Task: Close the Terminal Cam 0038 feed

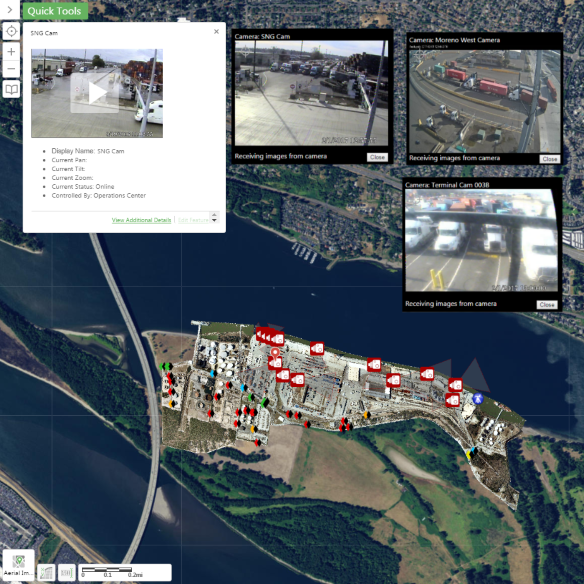Action: (547, 305)
